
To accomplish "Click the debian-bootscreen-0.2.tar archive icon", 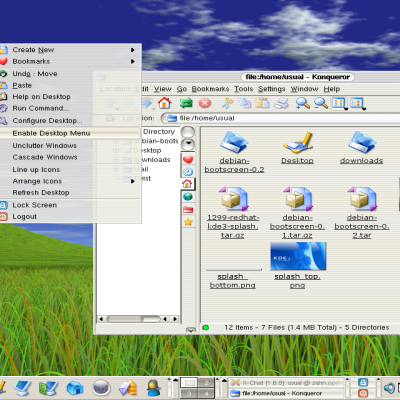I will click(x=362, y=199).
